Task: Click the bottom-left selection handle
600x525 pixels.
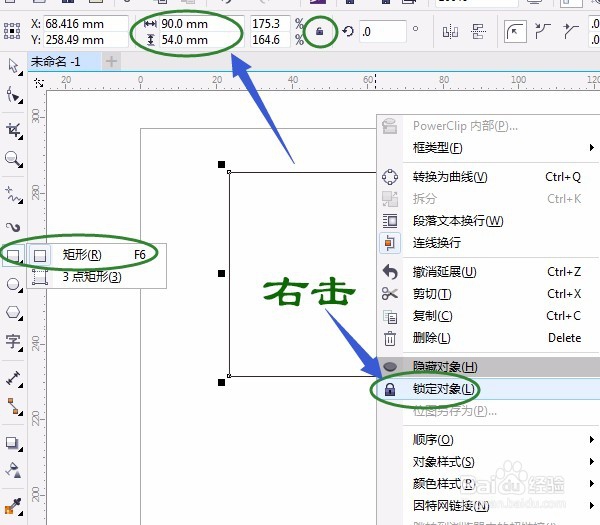Action: click(221, 382)
